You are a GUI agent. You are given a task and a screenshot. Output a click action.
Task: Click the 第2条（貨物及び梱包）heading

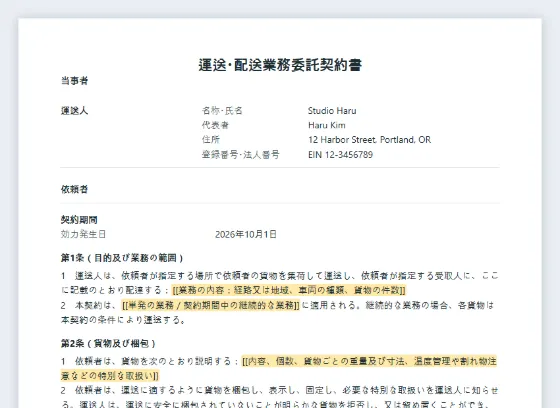click(108, 344)
